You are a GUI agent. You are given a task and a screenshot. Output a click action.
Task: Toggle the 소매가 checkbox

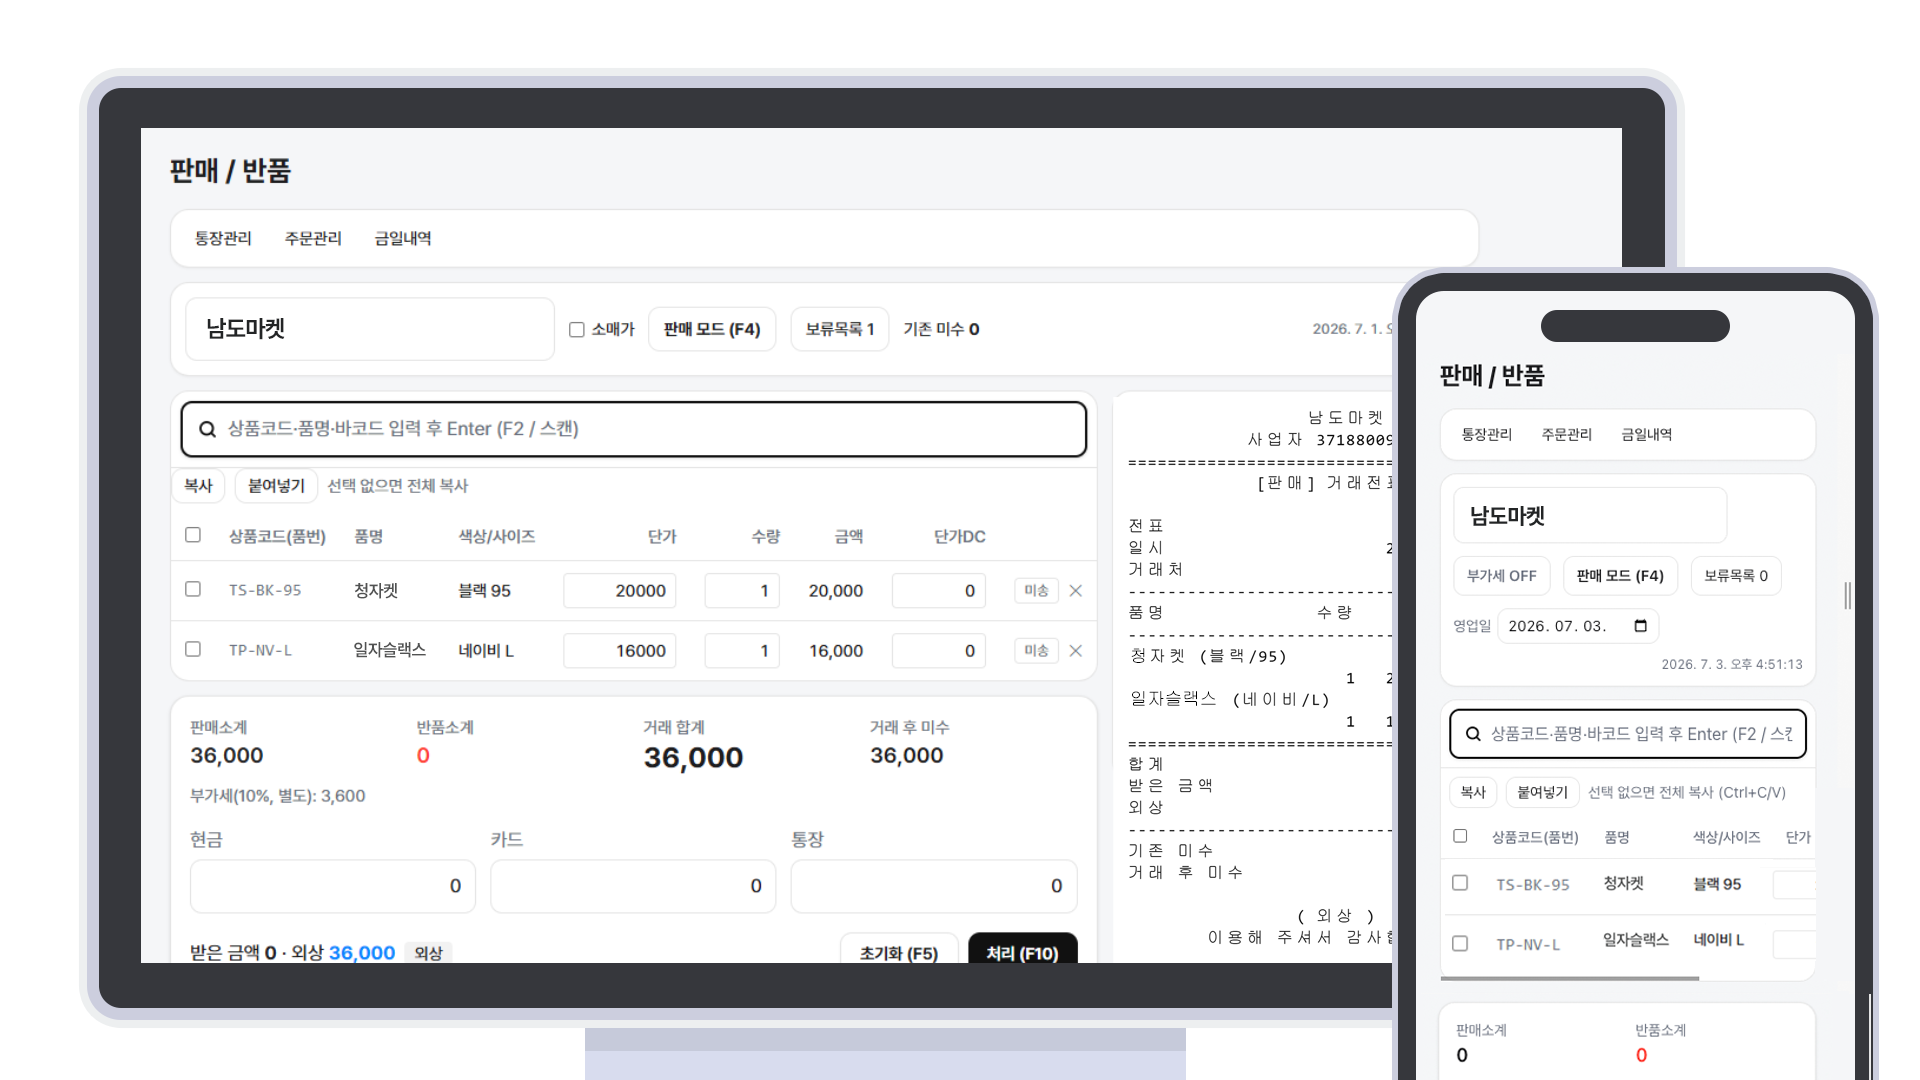[x=577, y=329]
